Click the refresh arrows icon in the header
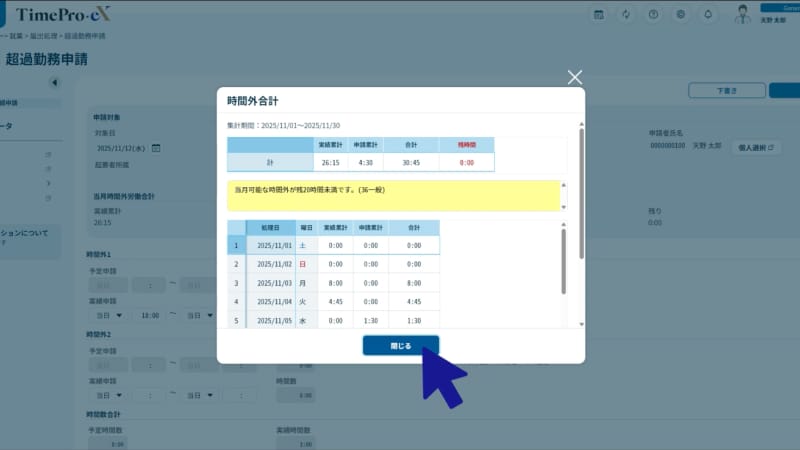This screenshot has width=800, height=450. point(626,15)
